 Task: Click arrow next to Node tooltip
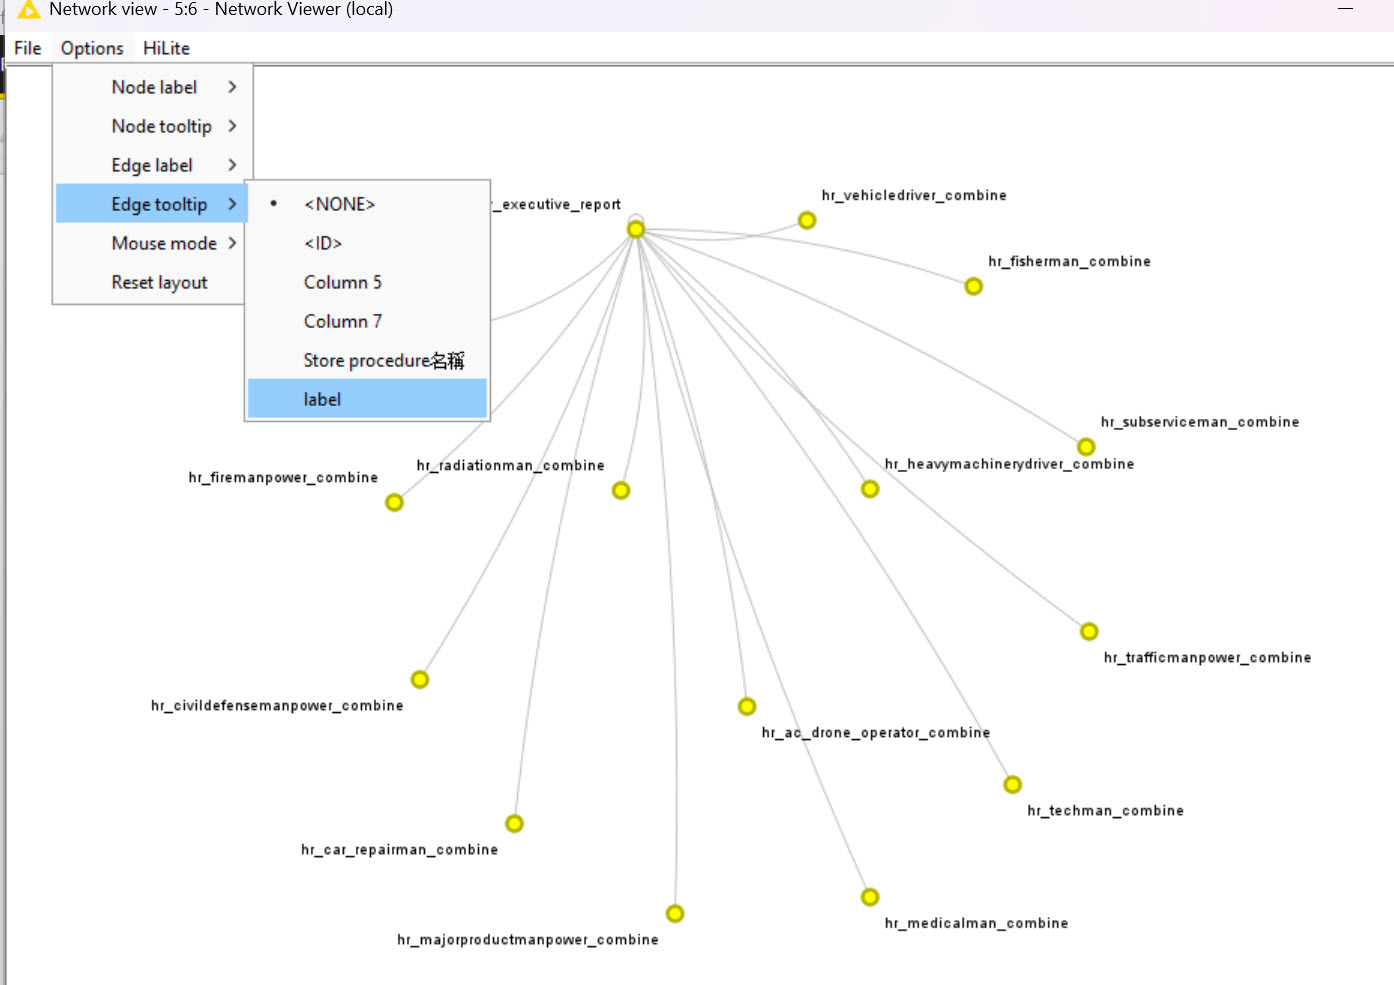tap(232, 126)
